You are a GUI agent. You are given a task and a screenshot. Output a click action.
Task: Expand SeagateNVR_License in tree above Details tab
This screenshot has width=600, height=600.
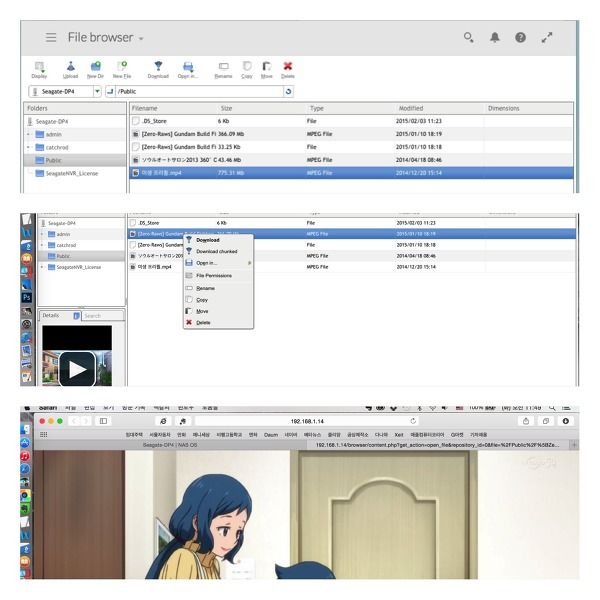pos(42,267)
